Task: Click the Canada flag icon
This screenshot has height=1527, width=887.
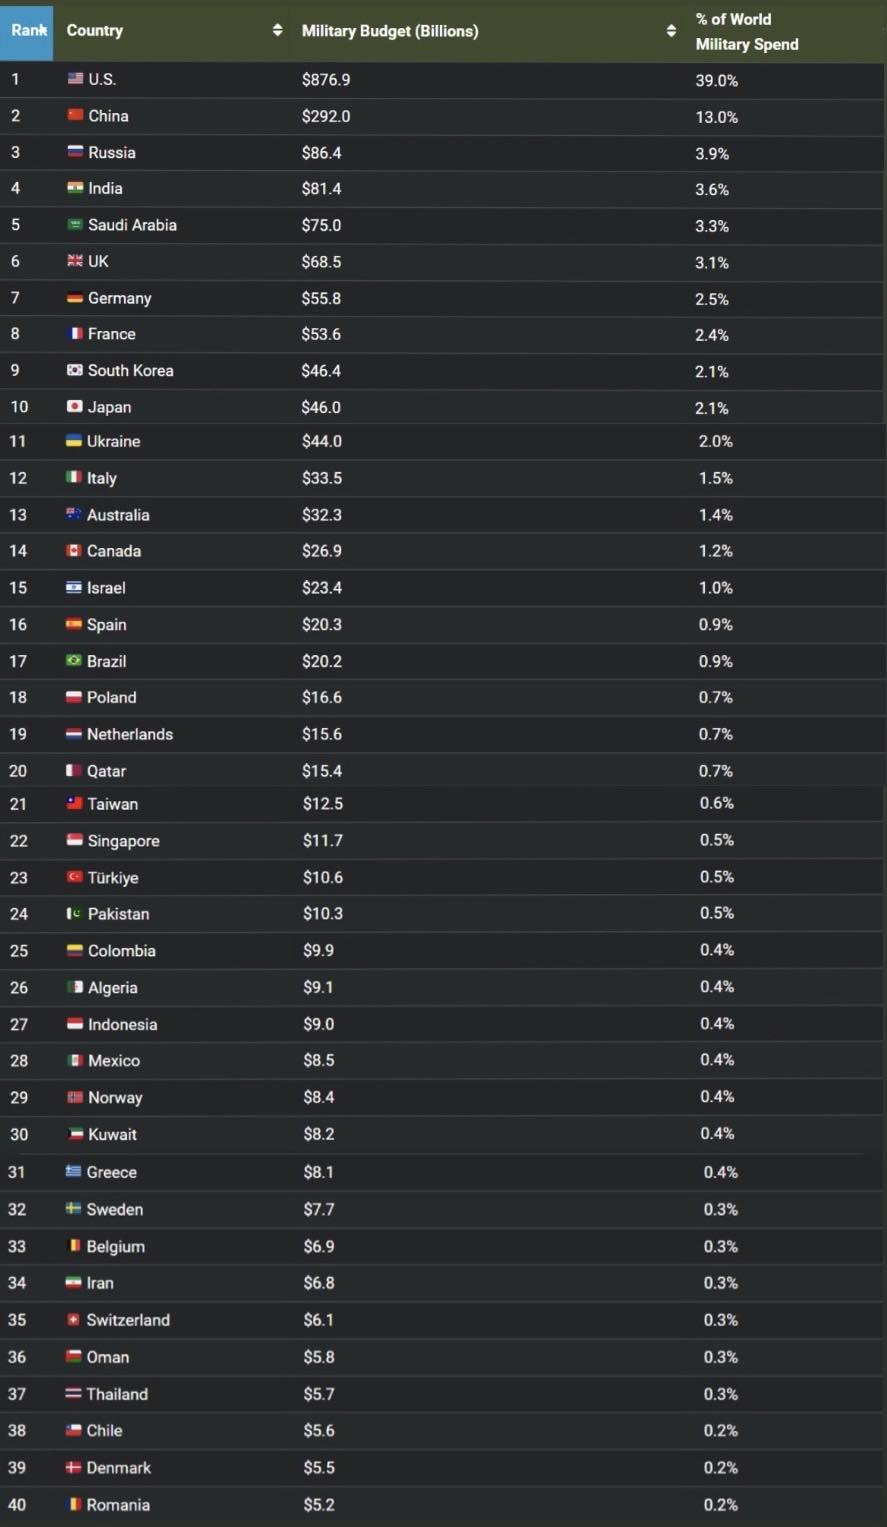Action: [x=74, y=551]
